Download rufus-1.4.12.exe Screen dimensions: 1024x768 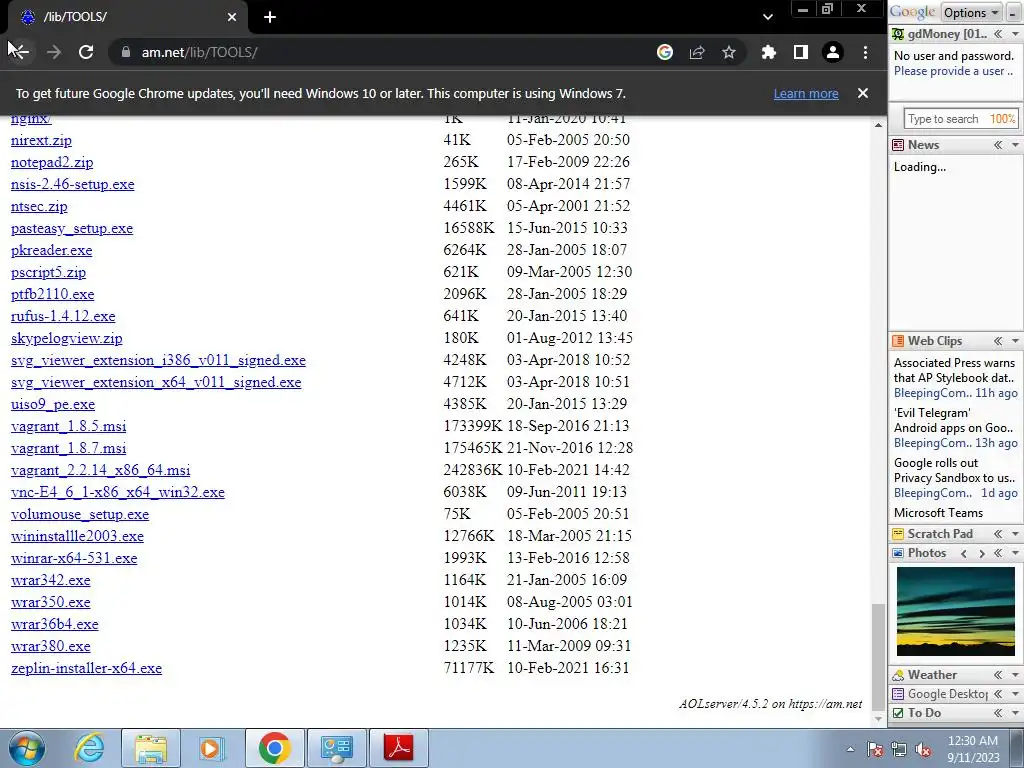point(63,316)
